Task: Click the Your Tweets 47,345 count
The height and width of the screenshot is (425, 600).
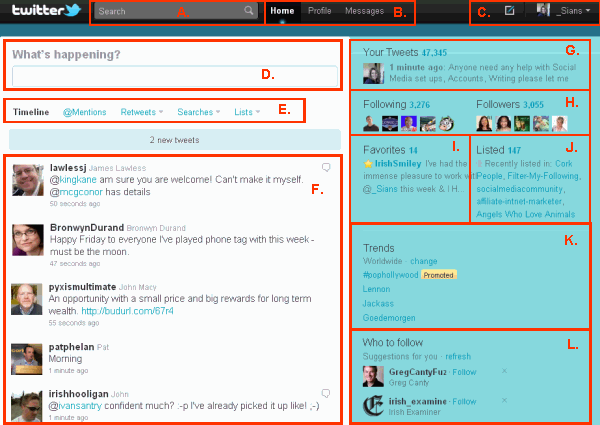Action: point(434,53)
